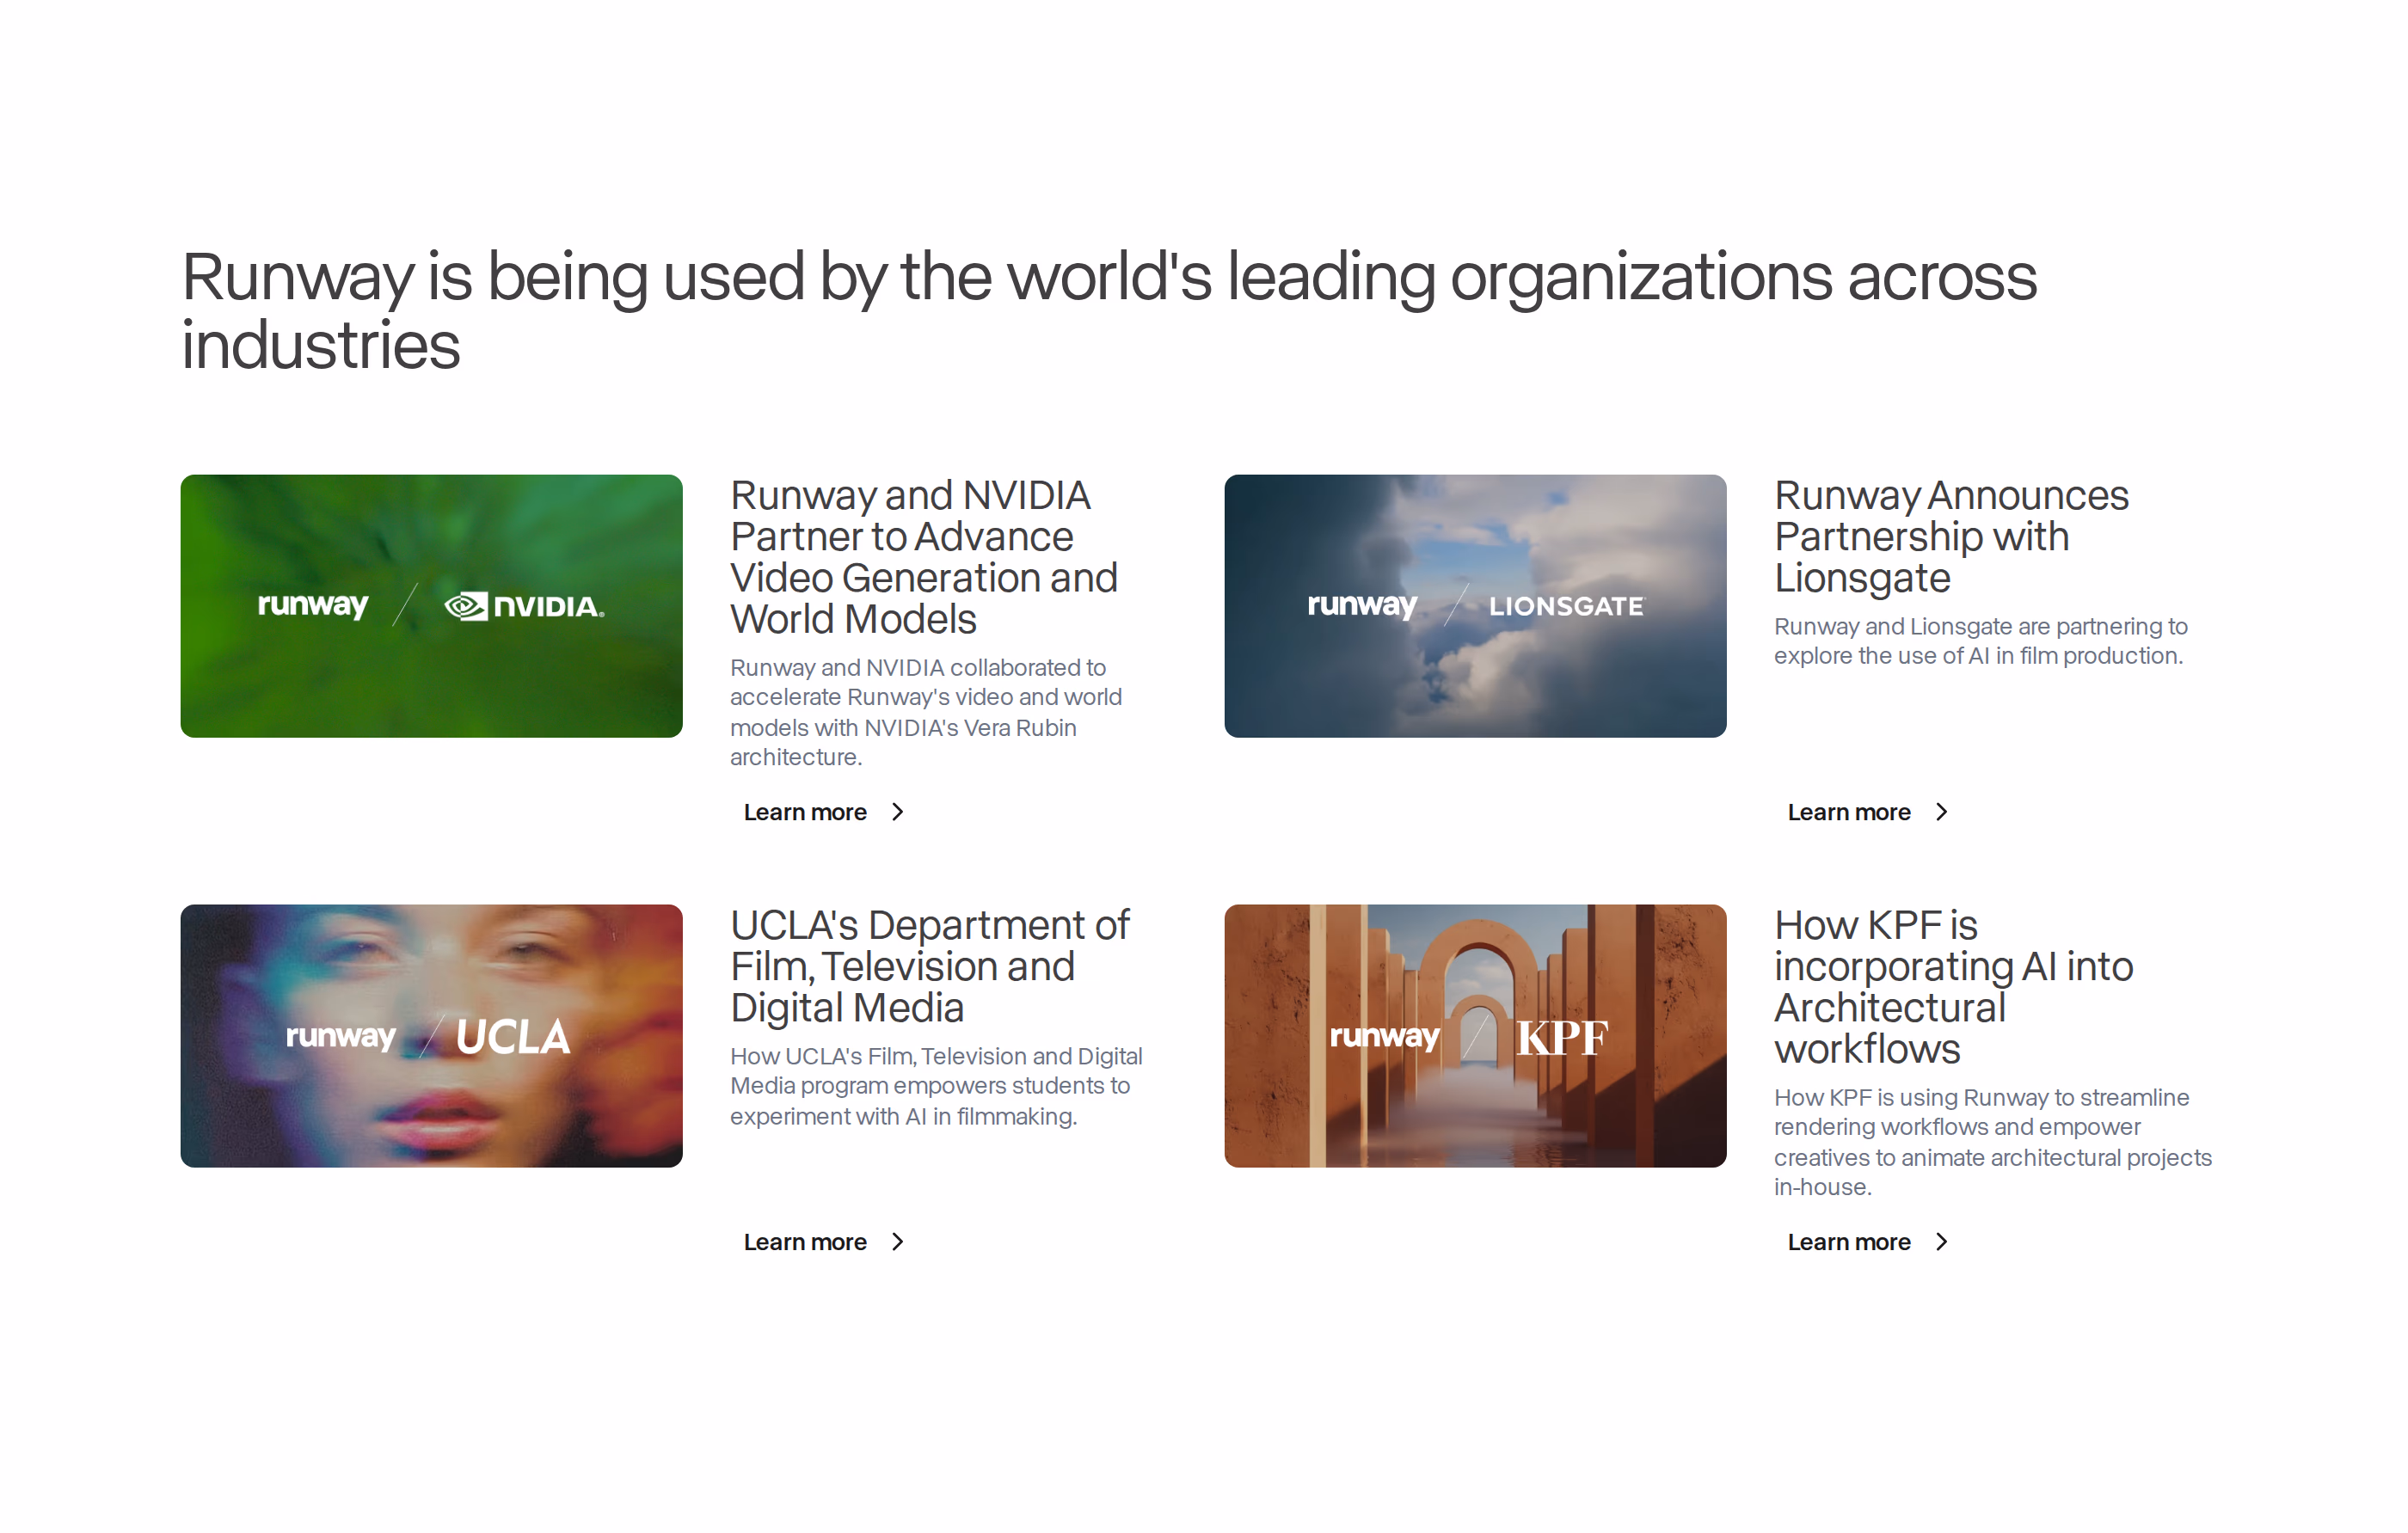Click the arrow icon beside KPF's Learn more
This screenshot has width=2408, height=1533.
1942,1242
